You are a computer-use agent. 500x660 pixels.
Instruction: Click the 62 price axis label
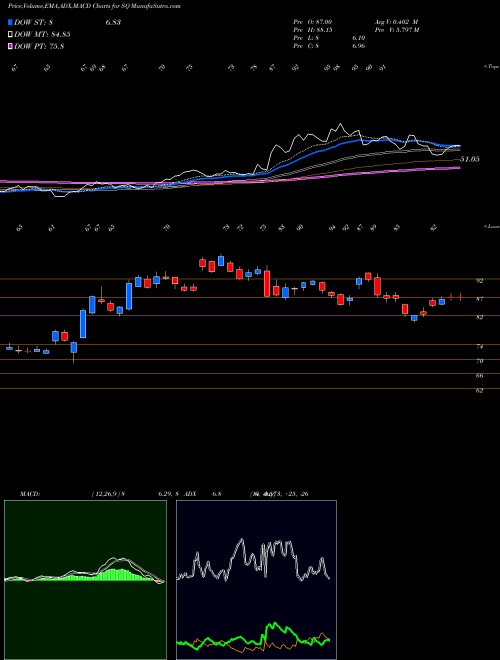pos(479,391)
